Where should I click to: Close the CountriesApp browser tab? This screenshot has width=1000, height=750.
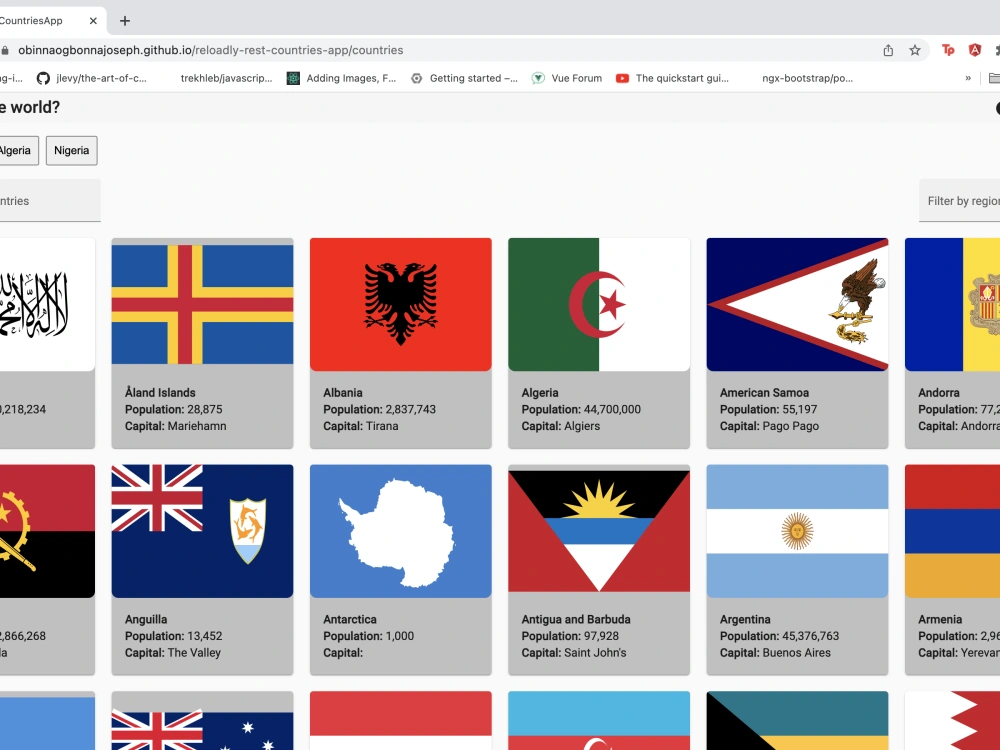[x=93, y=21]
